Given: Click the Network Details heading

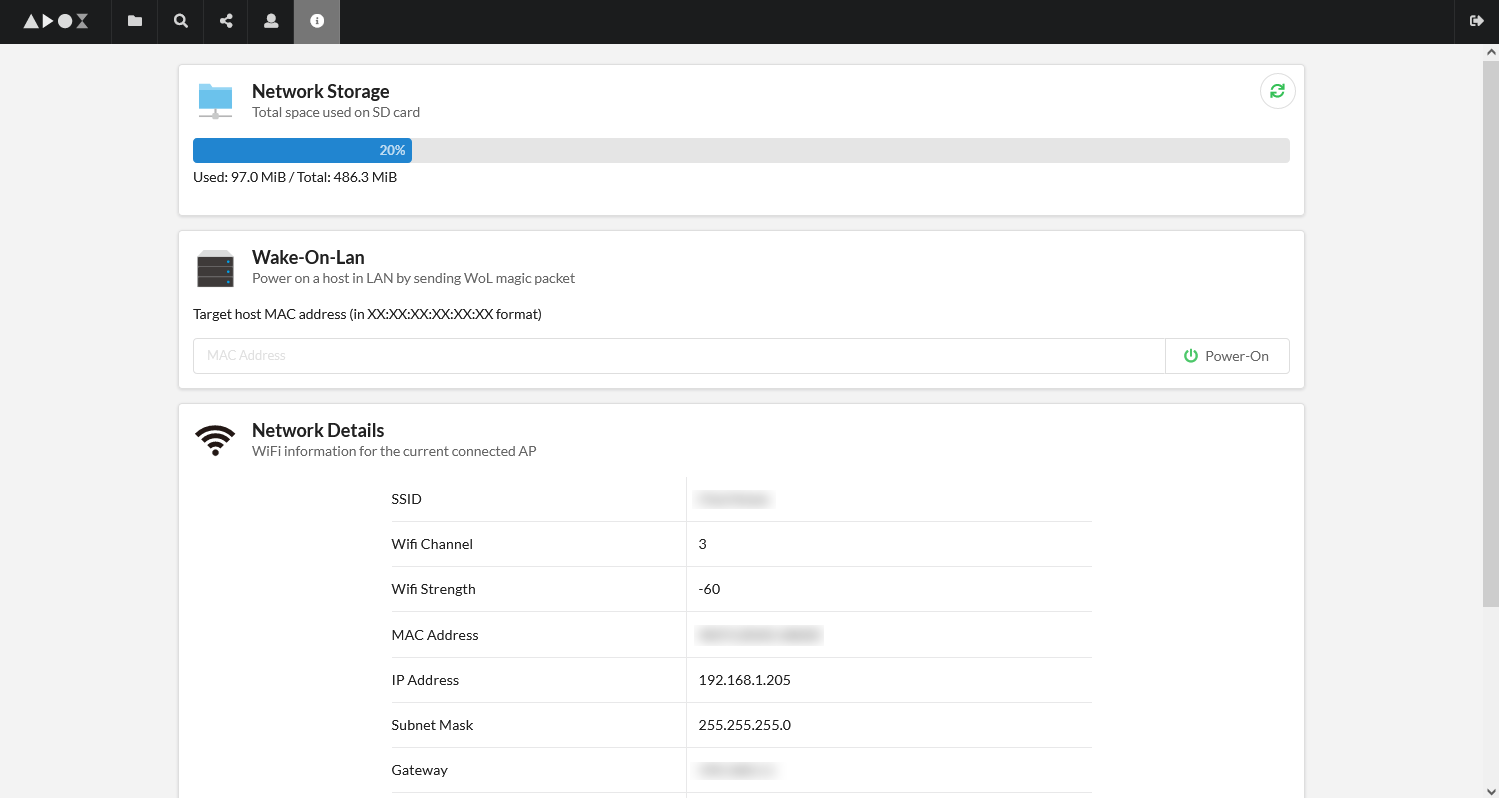Looking at the screenshot, I should click(x=318, y=430).
